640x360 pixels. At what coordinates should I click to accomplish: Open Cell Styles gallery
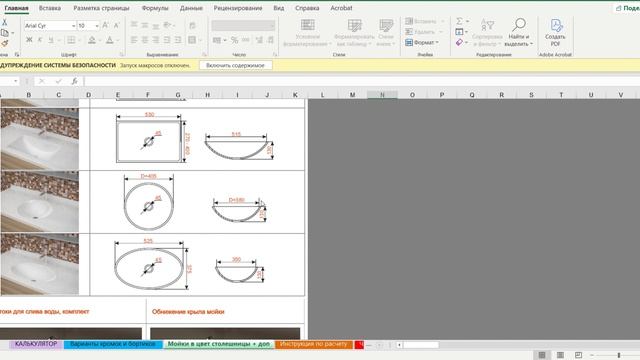386,33
